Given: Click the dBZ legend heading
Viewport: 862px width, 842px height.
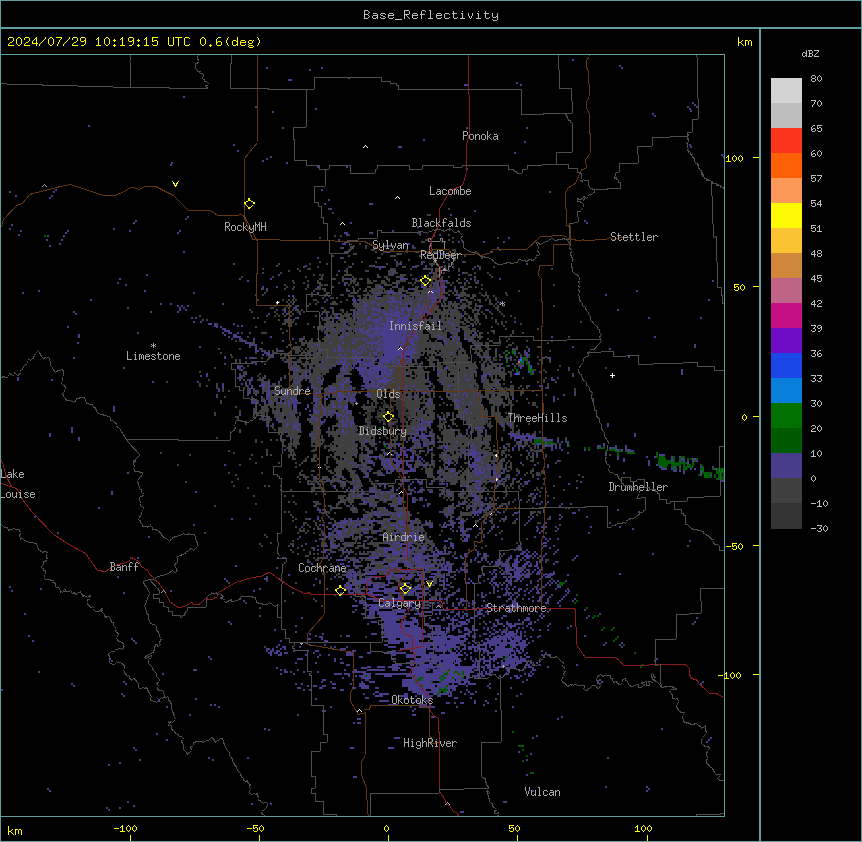Looking at the screenshot, I should click(810, 54).
